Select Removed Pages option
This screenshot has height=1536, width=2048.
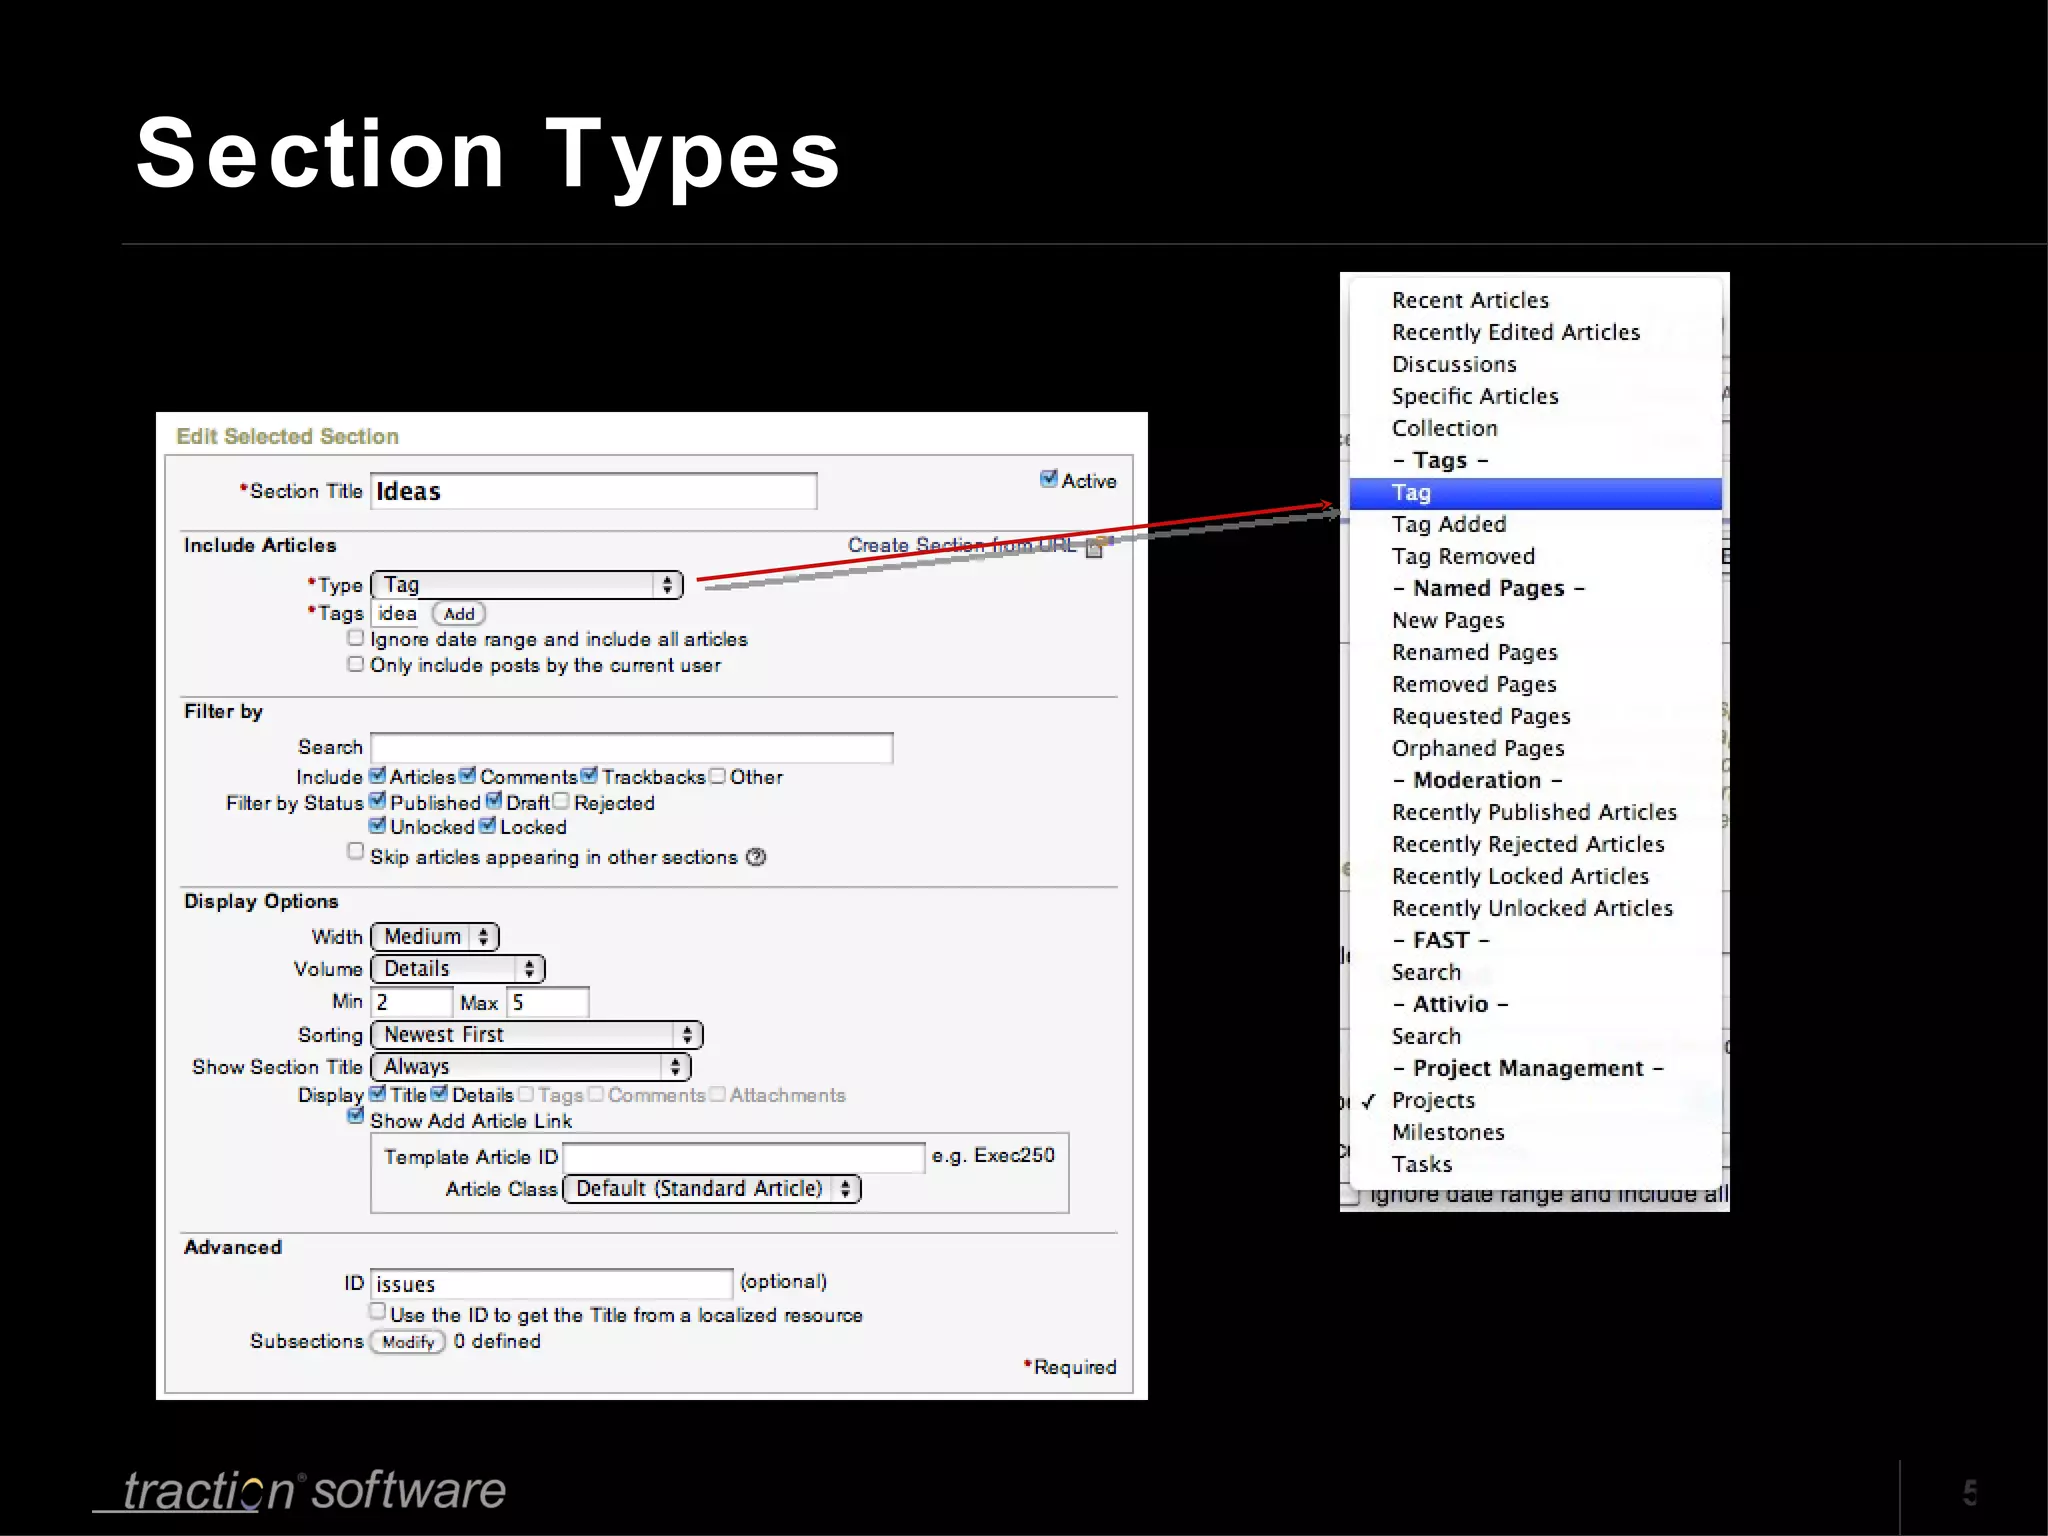click(x=1536, y=684)
